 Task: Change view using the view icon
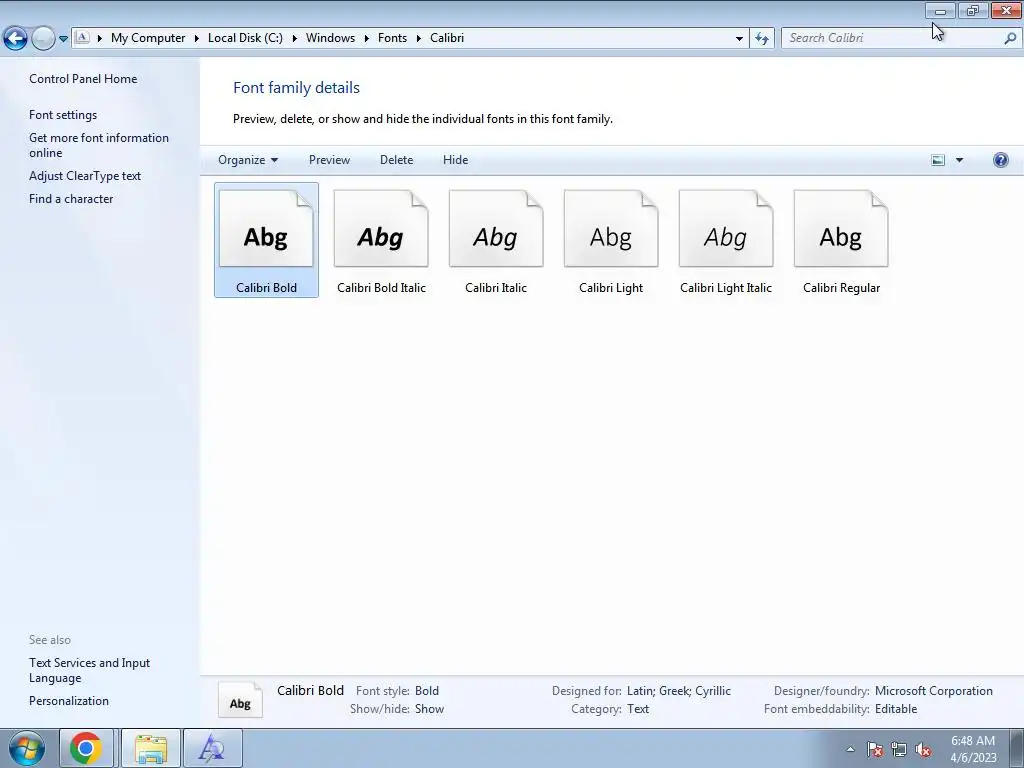[x=938, y=160]
